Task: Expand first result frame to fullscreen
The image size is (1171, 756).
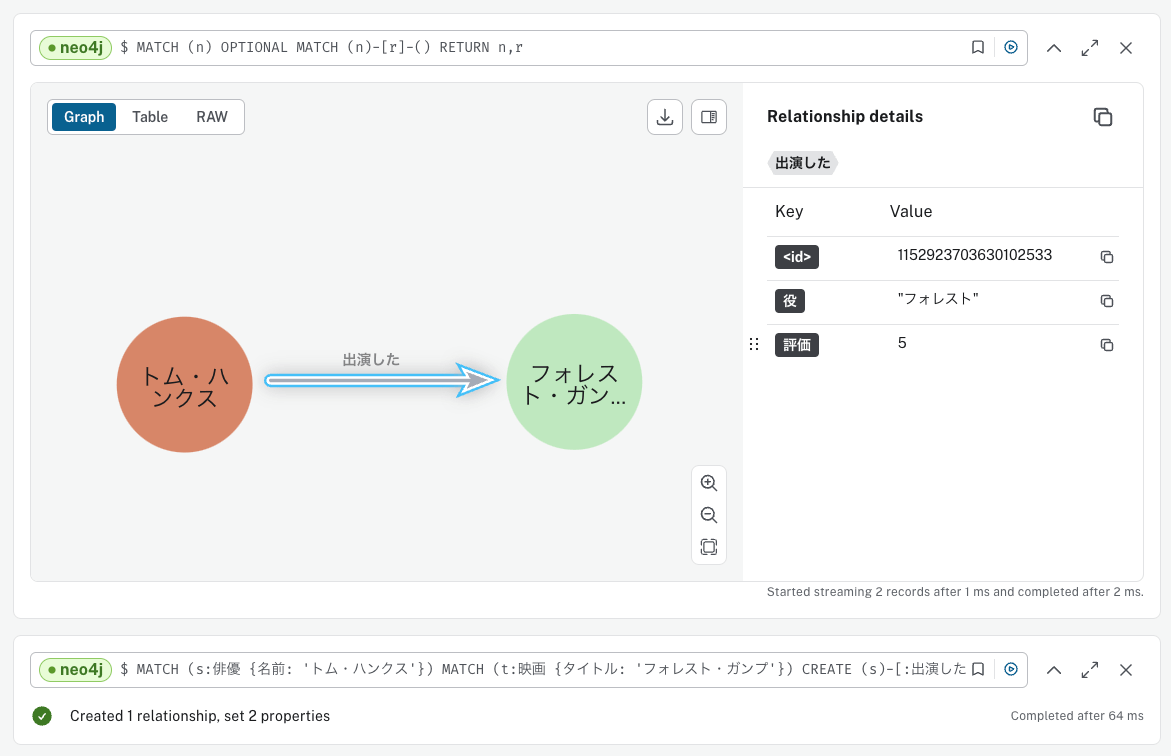Action: point(1090,48)
